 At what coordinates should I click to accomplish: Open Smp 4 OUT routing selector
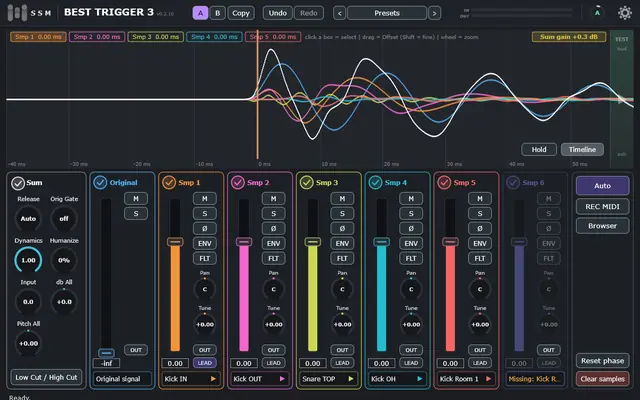[411, 350]
